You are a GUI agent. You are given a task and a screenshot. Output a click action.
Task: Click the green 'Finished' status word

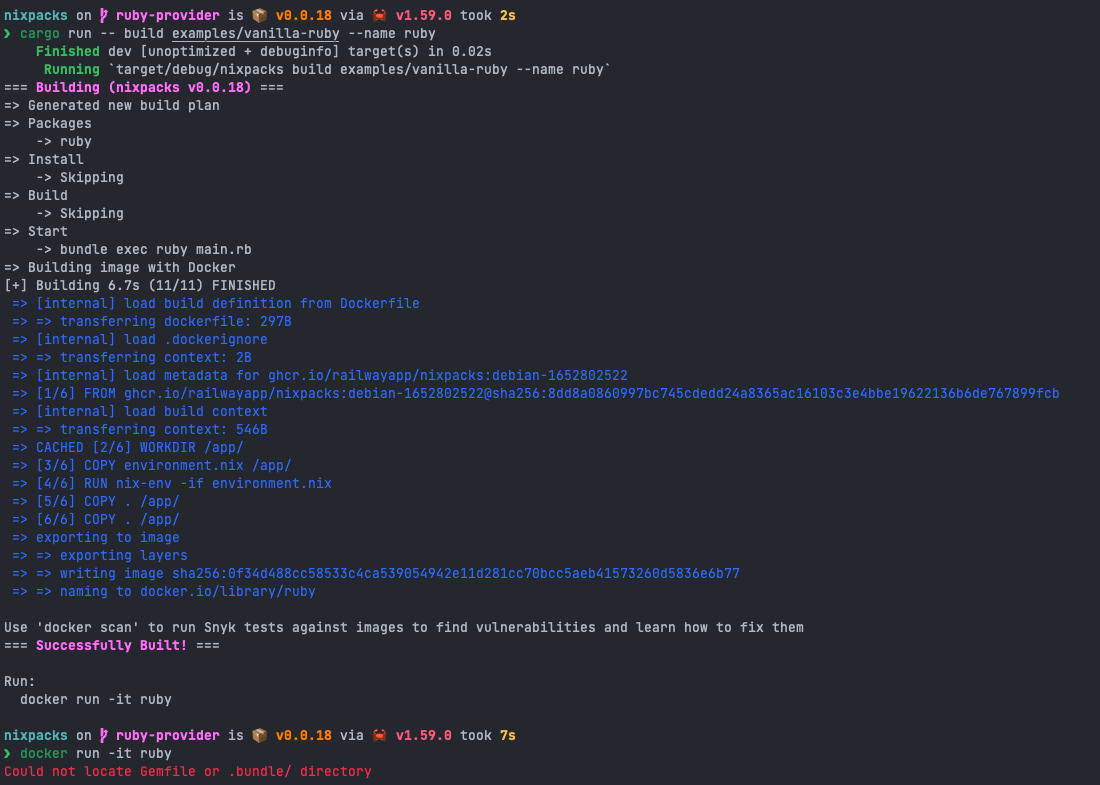pos(68,51)
